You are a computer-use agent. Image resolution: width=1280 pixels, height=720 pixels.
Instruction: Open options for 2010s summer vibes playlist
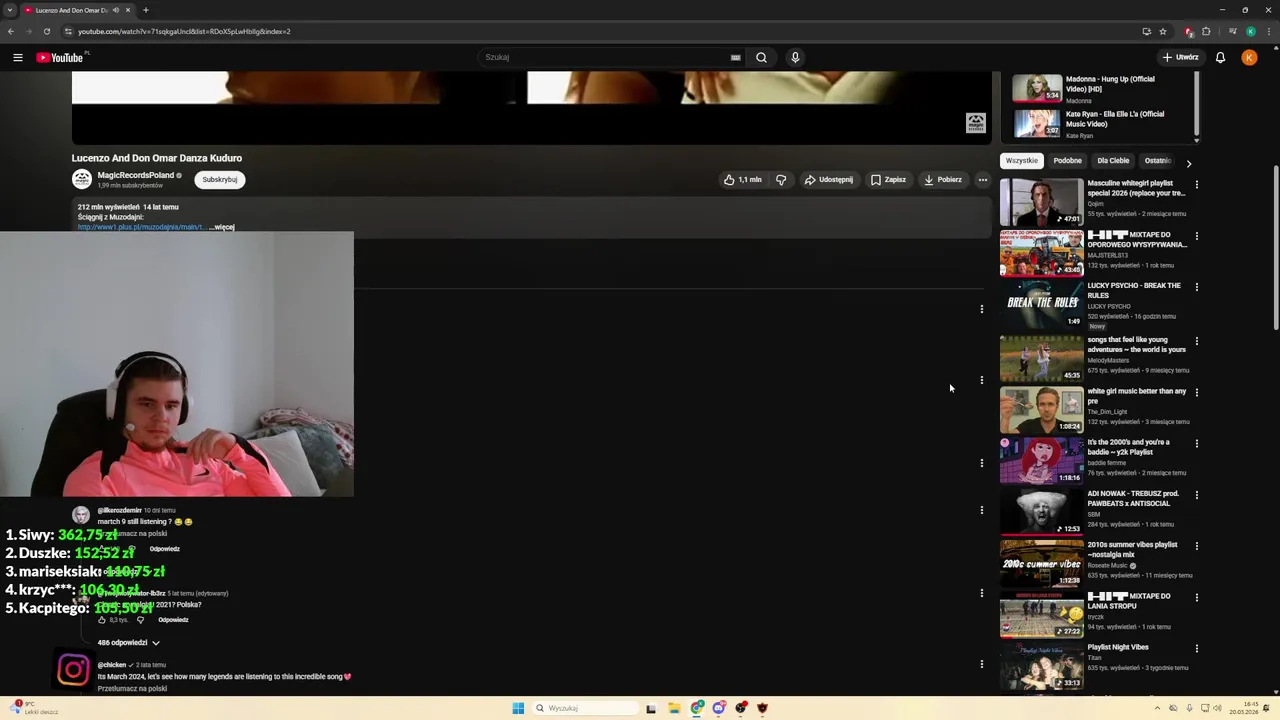tap(1196, 546)
